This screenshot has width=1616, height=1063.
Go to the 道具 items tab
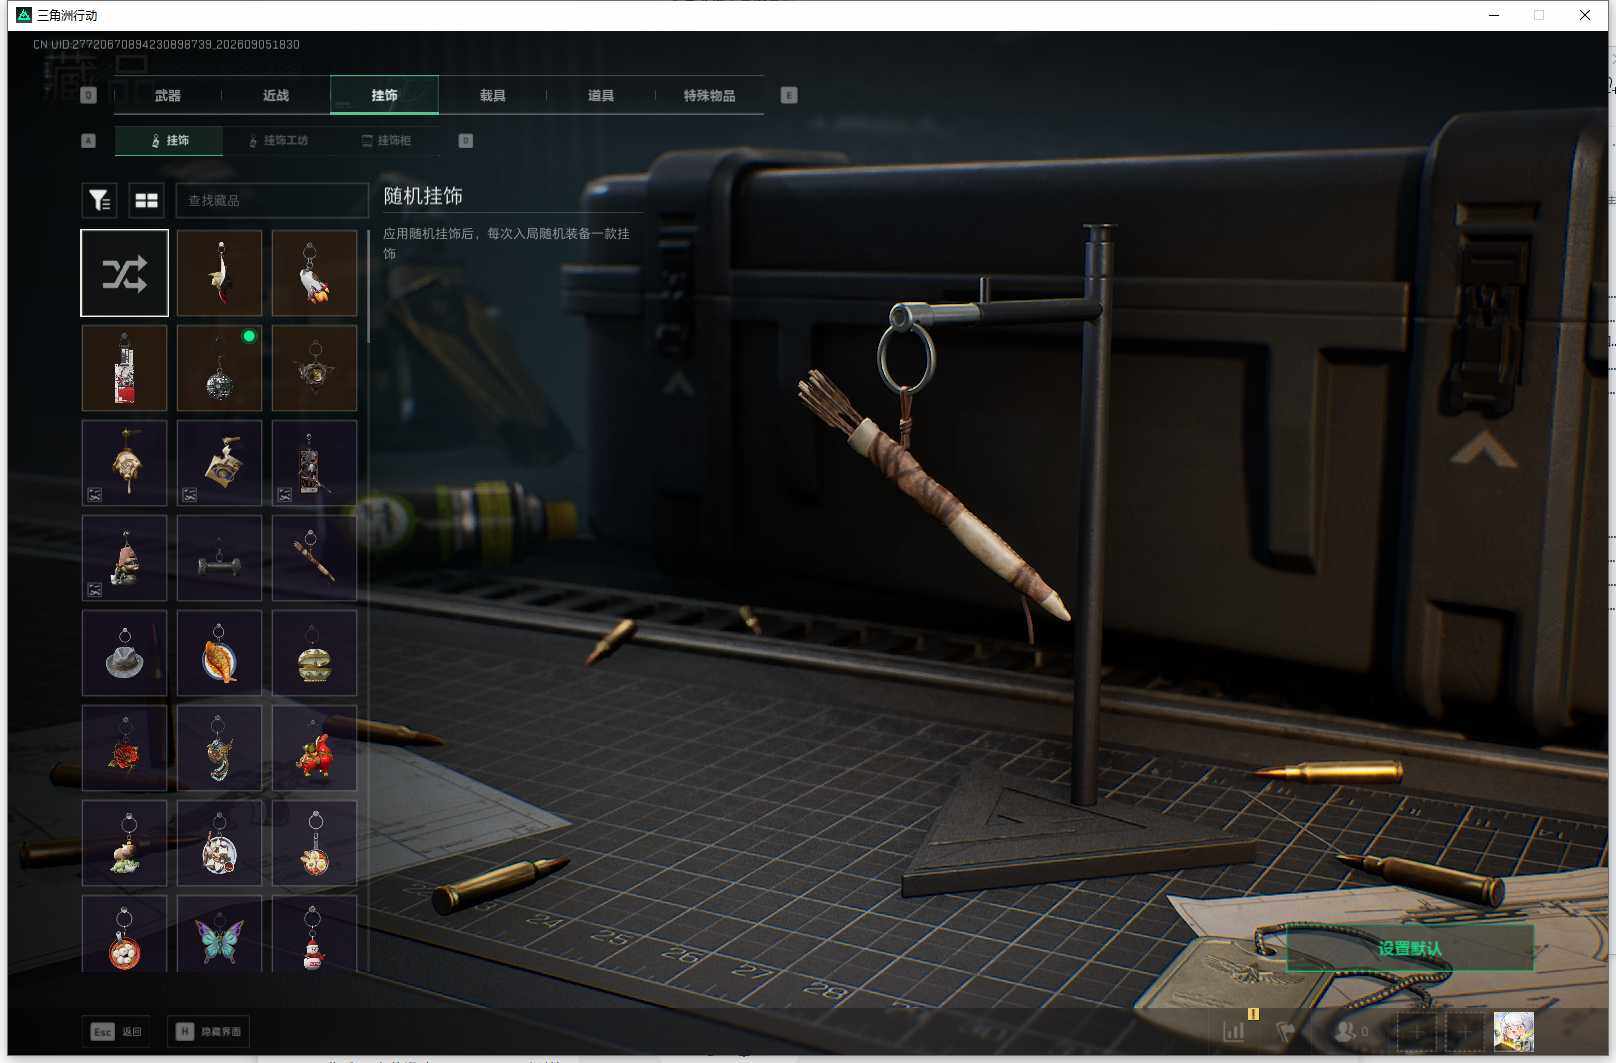601,95
